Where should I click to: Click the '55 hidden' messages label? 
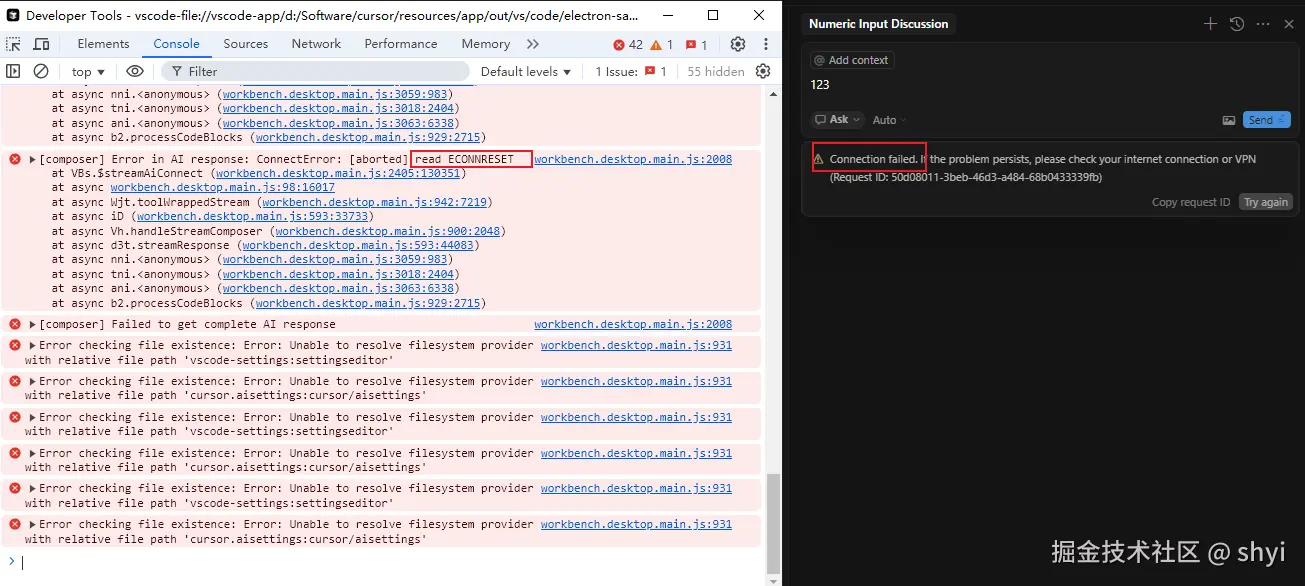click(x=716, y=71)
